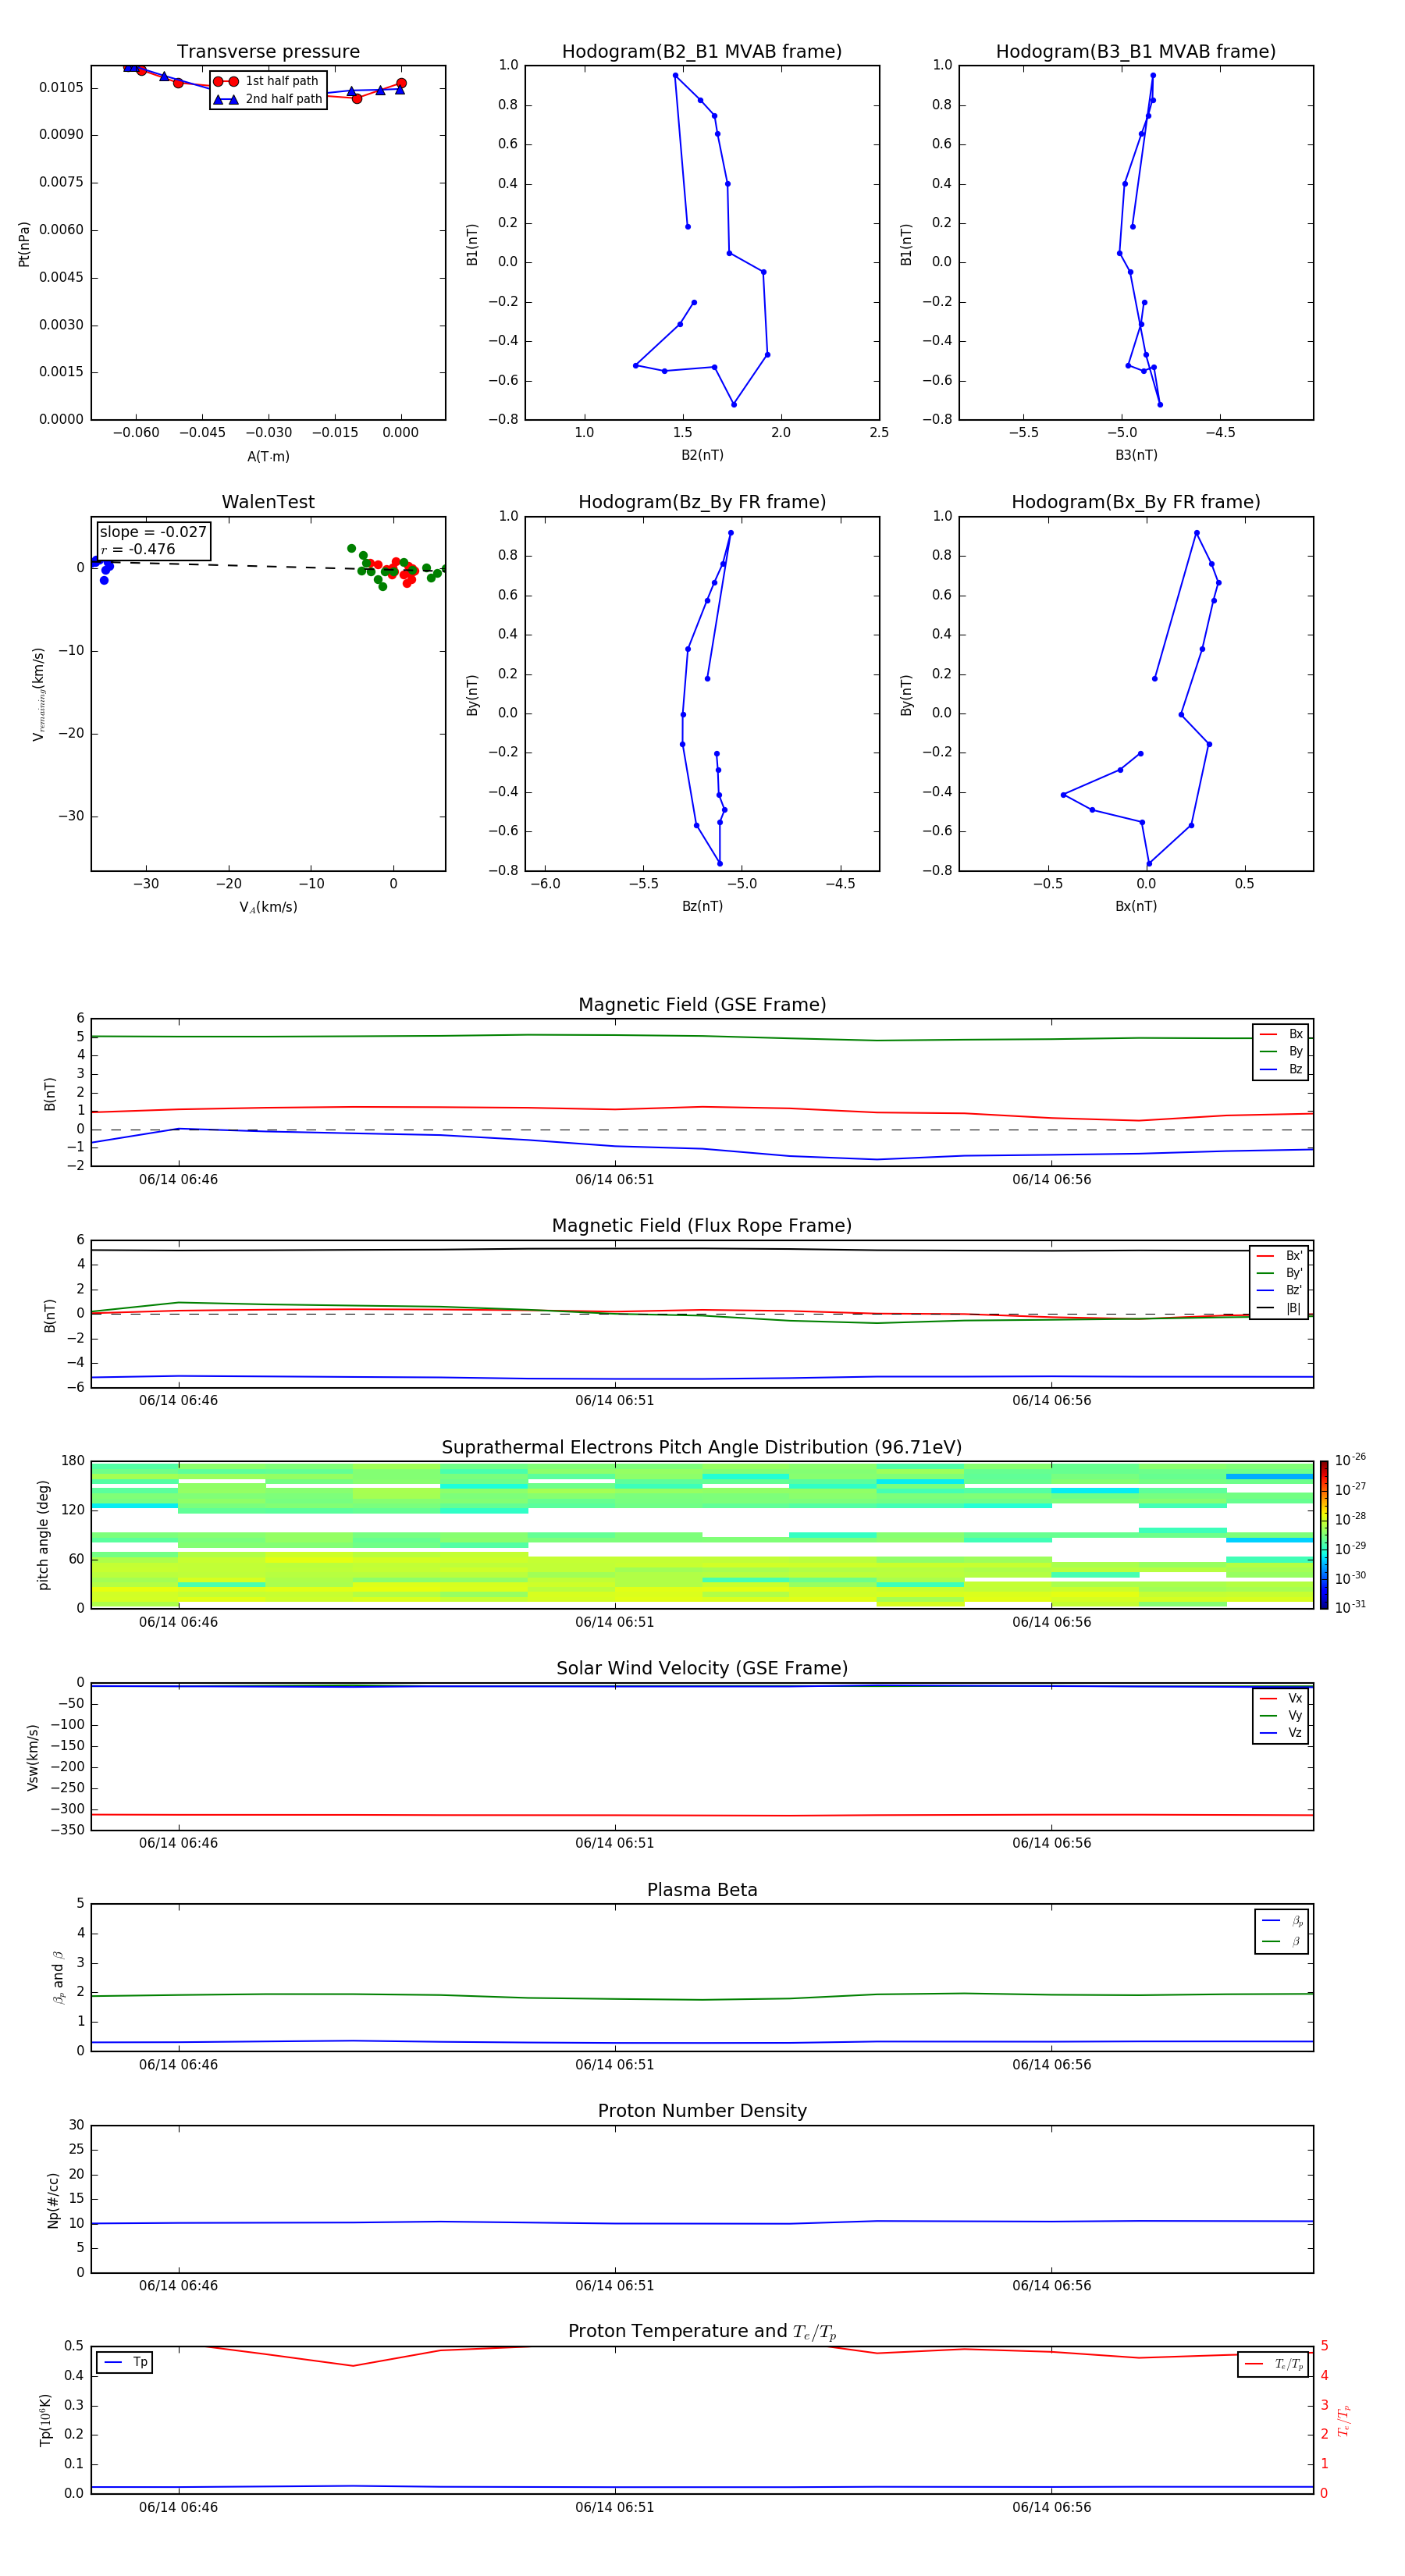Viewport: 1405px width, 2576px height.
Task: Click the 'Solar Wind Velocity (GSE Frame)' title
Action: pyautogui.click(x=702, y=1668)
